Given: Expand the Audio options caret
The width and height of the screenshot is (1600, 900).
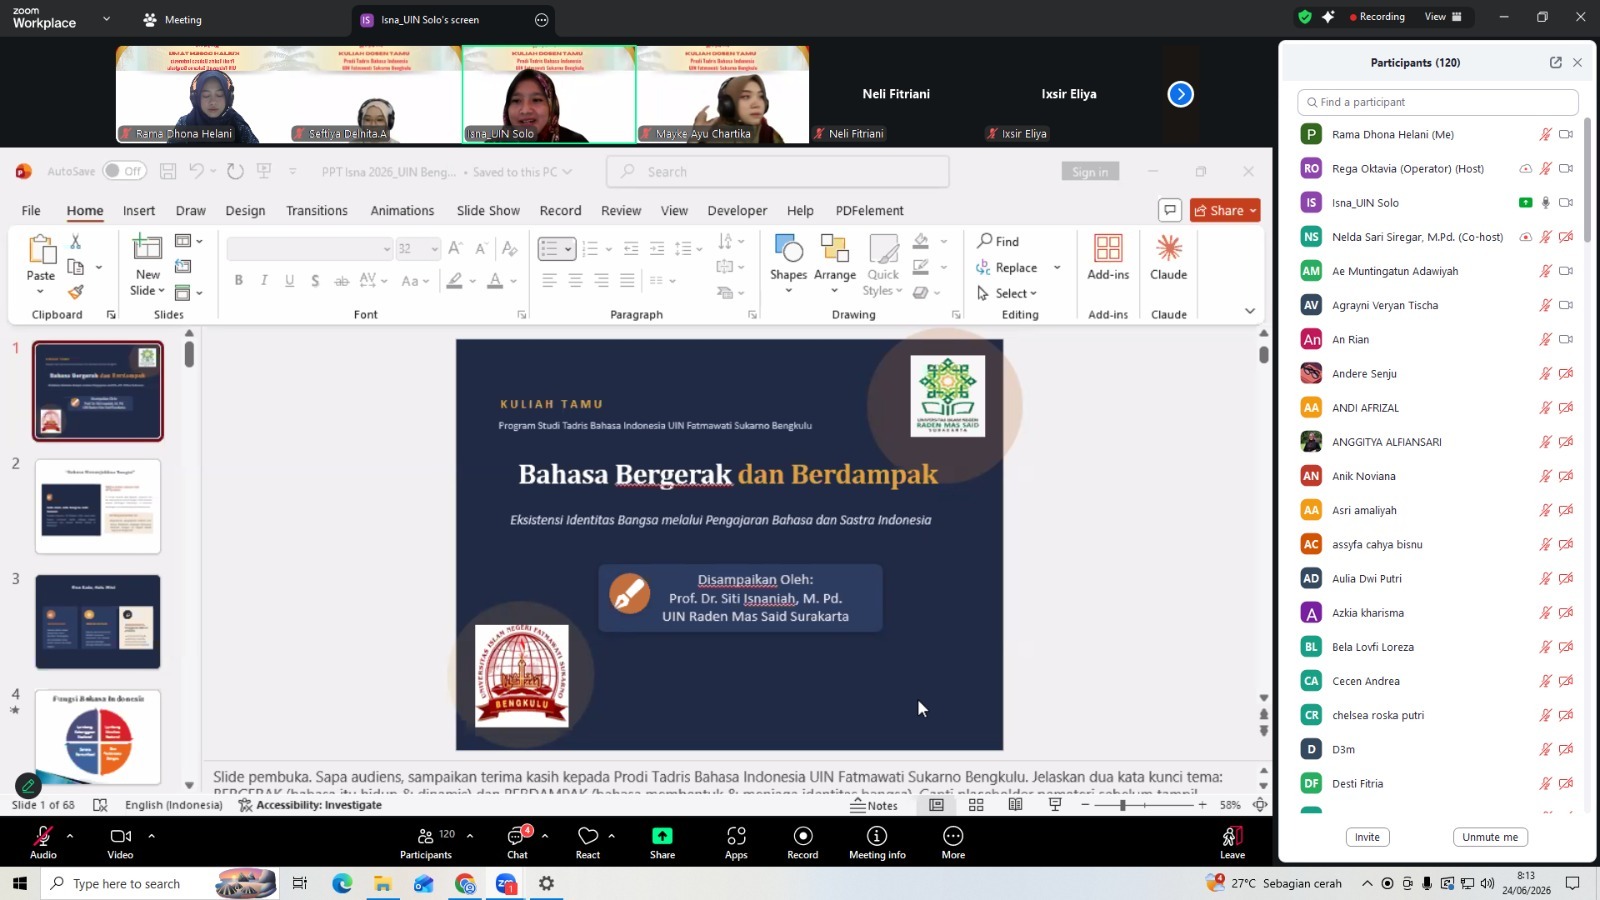Looking at the screenshot, I should coord(70,835).
